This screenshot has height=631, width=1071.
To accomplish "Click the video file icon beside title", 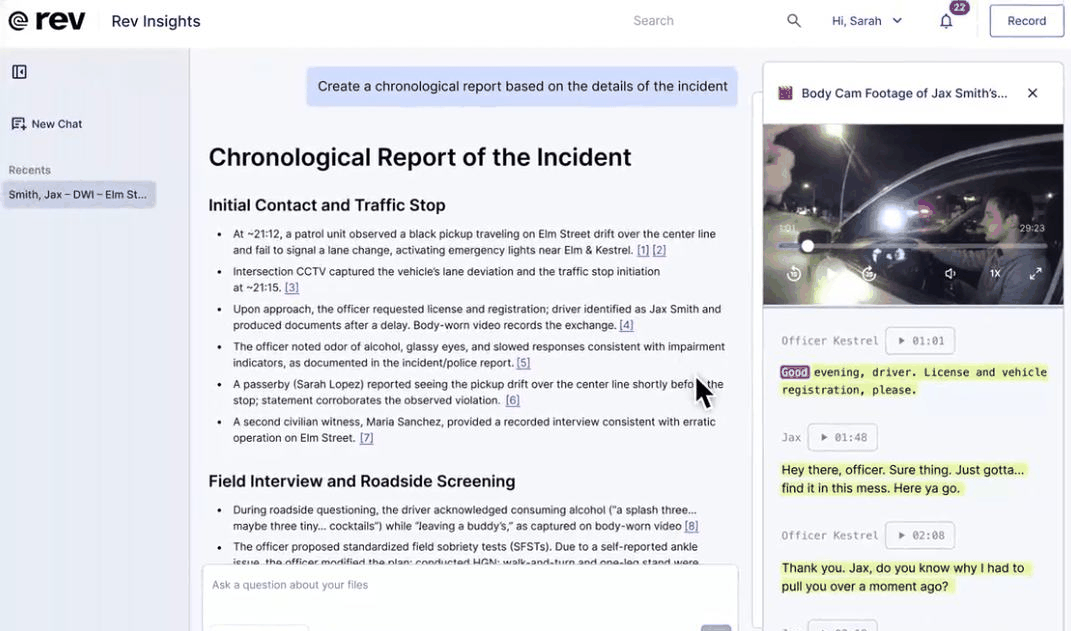I will point(785,93).
